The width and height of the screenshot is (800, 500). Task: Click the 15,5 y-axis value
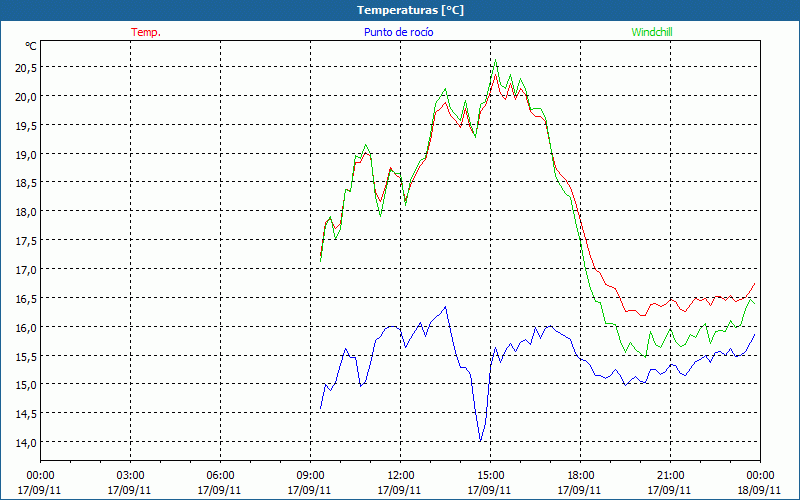(25, 356)
